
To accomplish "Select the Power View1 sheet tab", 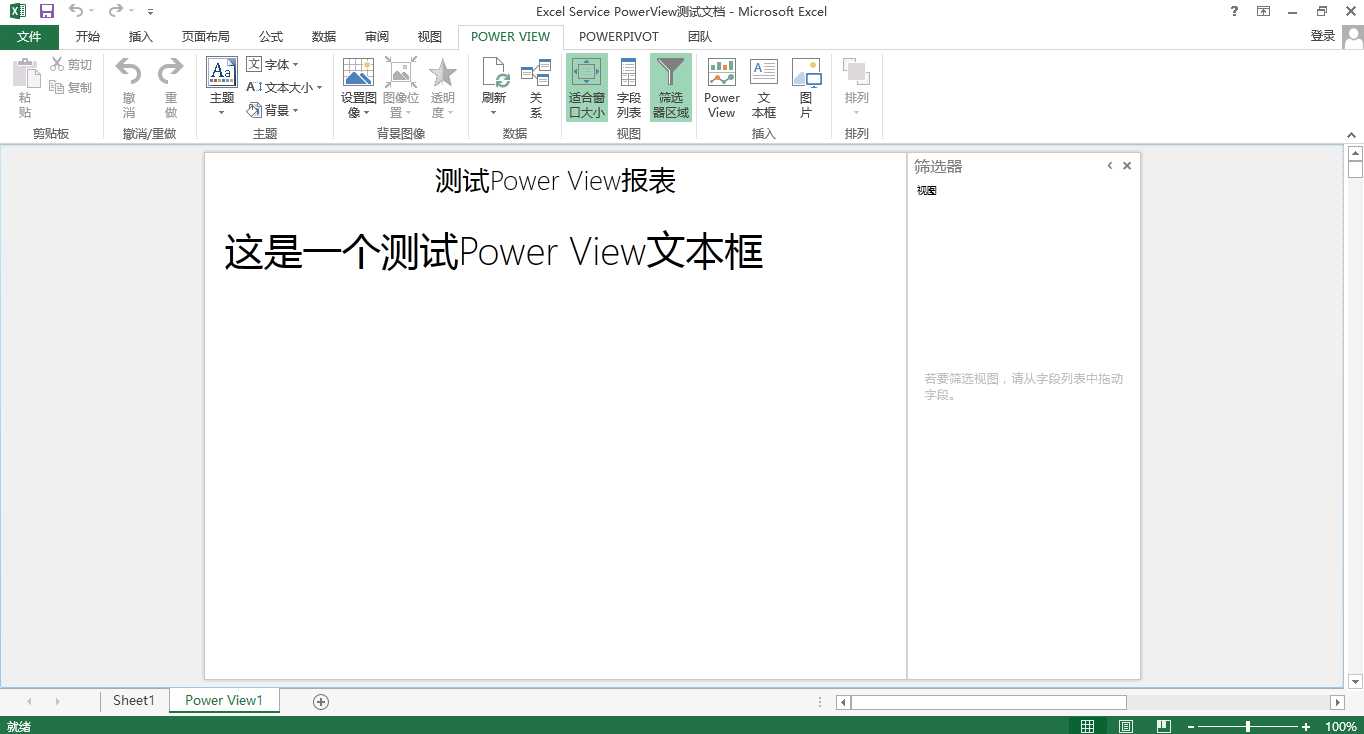I will 224,701.
